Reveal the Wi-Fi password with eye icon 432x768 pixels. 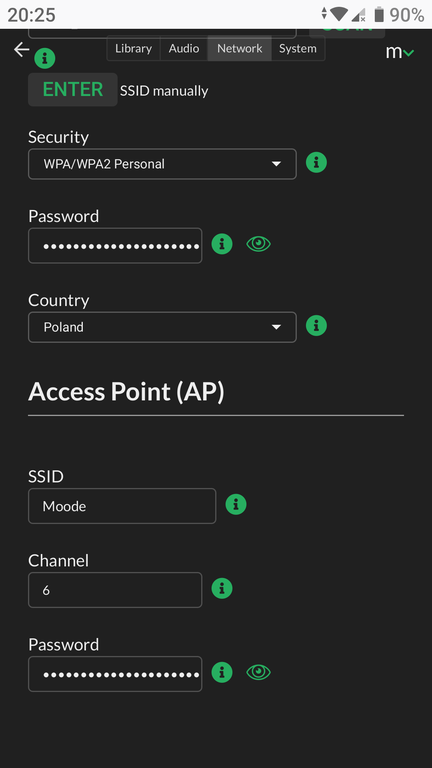click(259, 243)
